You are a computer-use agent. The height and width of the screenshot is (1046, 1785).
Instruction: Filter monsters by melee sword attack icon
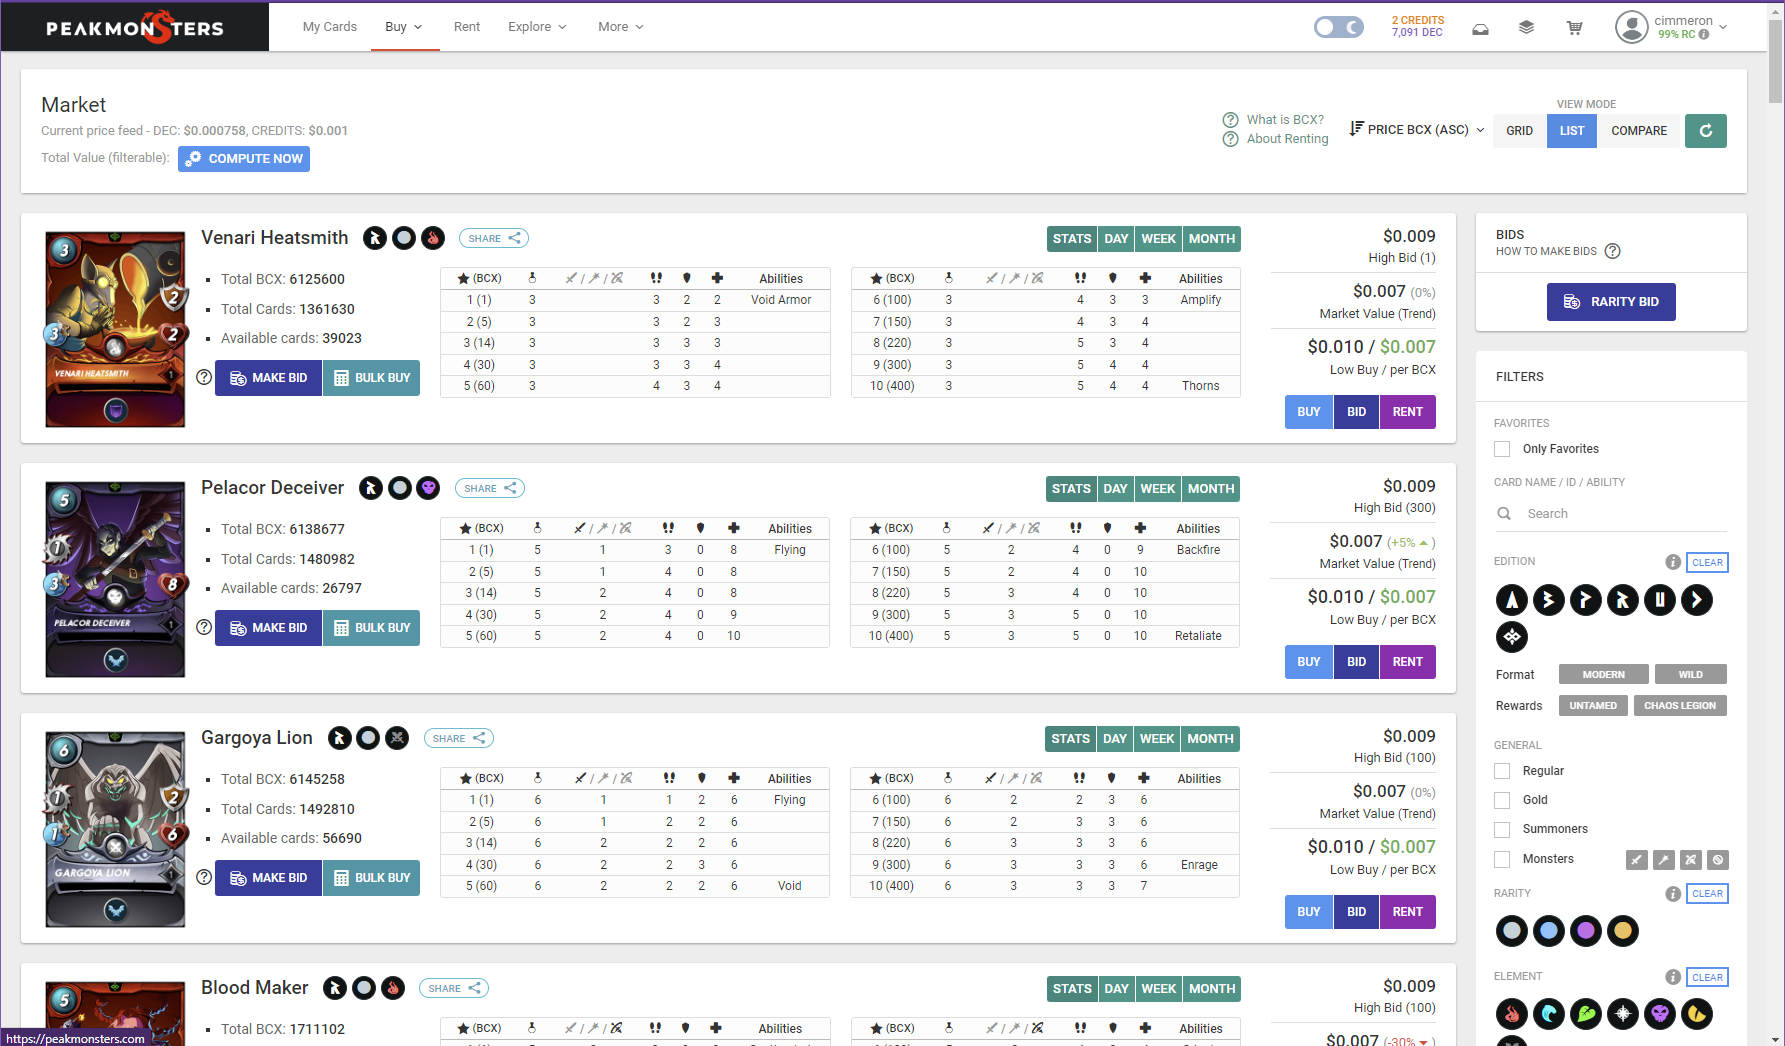point(1637,859)
